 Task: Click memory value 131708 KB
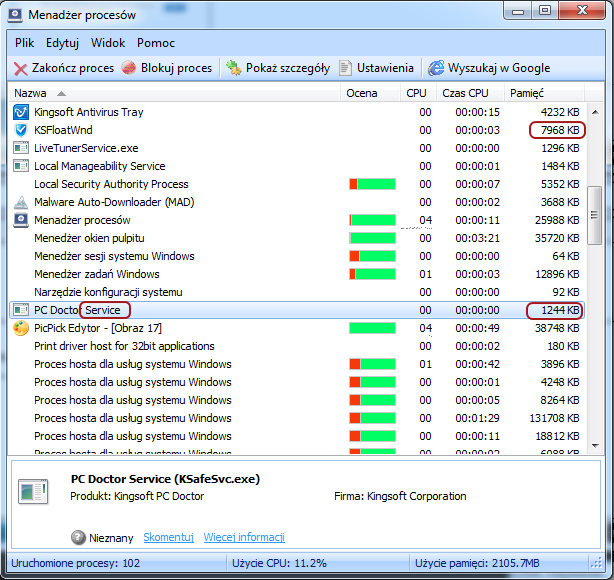pos(554,418)
